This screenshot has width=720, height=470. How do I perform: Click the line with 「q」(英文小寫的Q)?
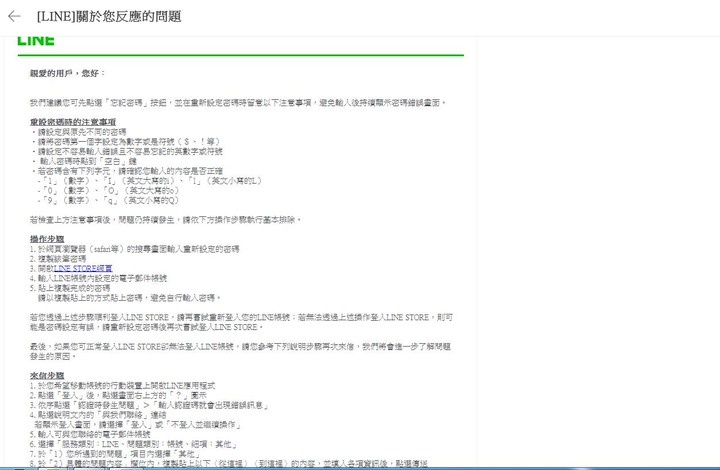point(108,201)
